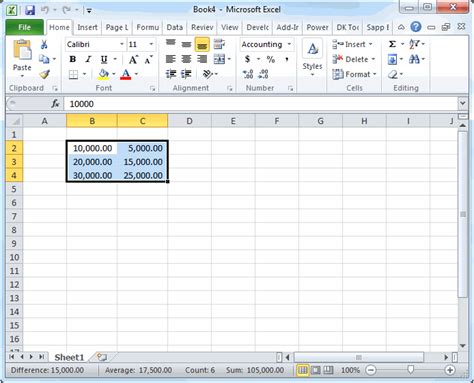This screenshot has width=474, height=383.
Task: Center text horizontally
Action: [186, 59]
